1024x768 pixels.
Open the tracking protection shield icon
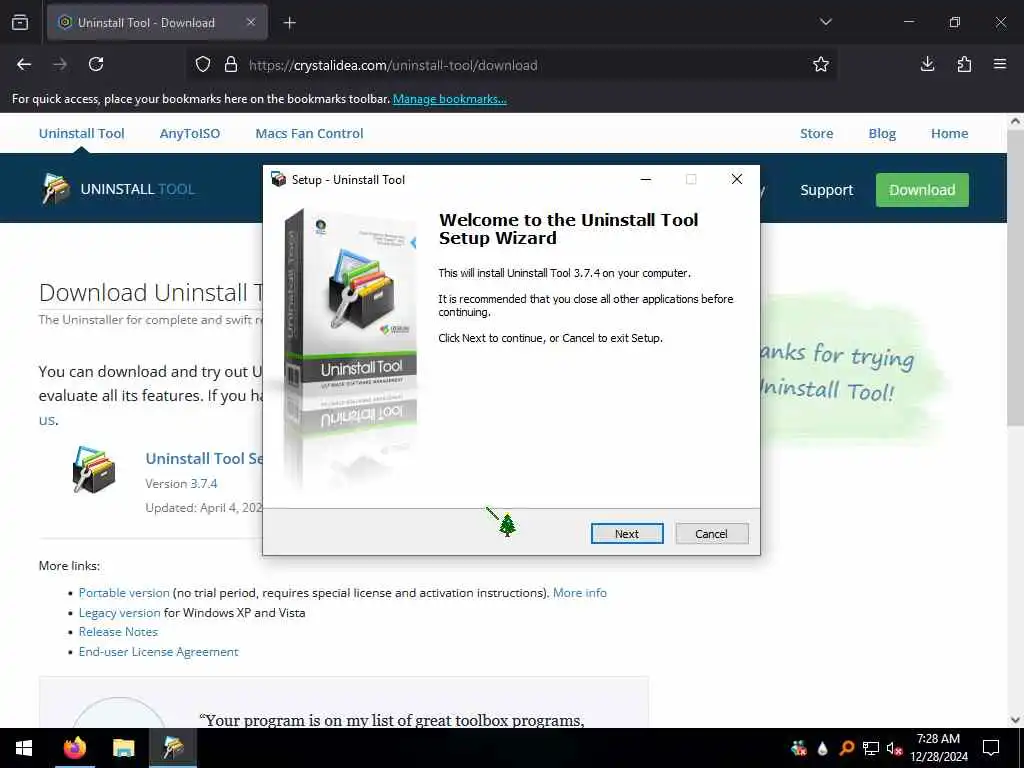pos(203,65)
